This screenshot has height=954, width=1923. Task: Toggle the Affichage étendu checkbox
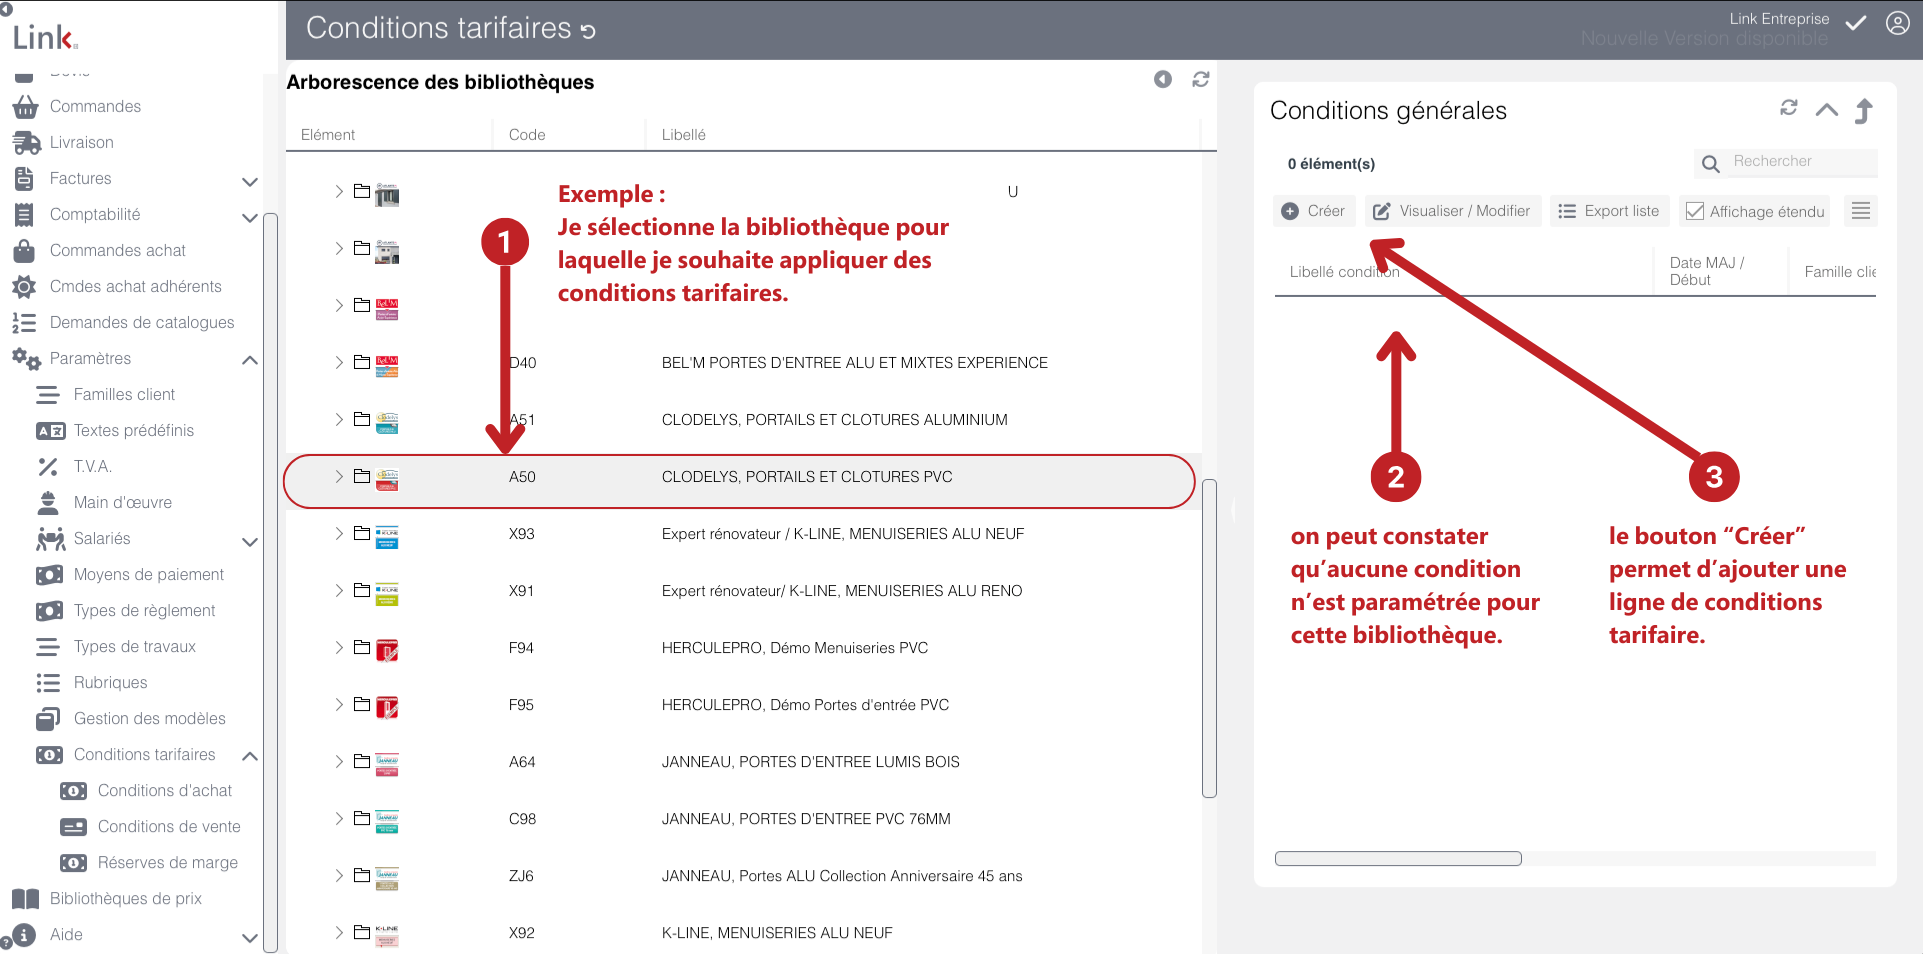(1695, 211)
